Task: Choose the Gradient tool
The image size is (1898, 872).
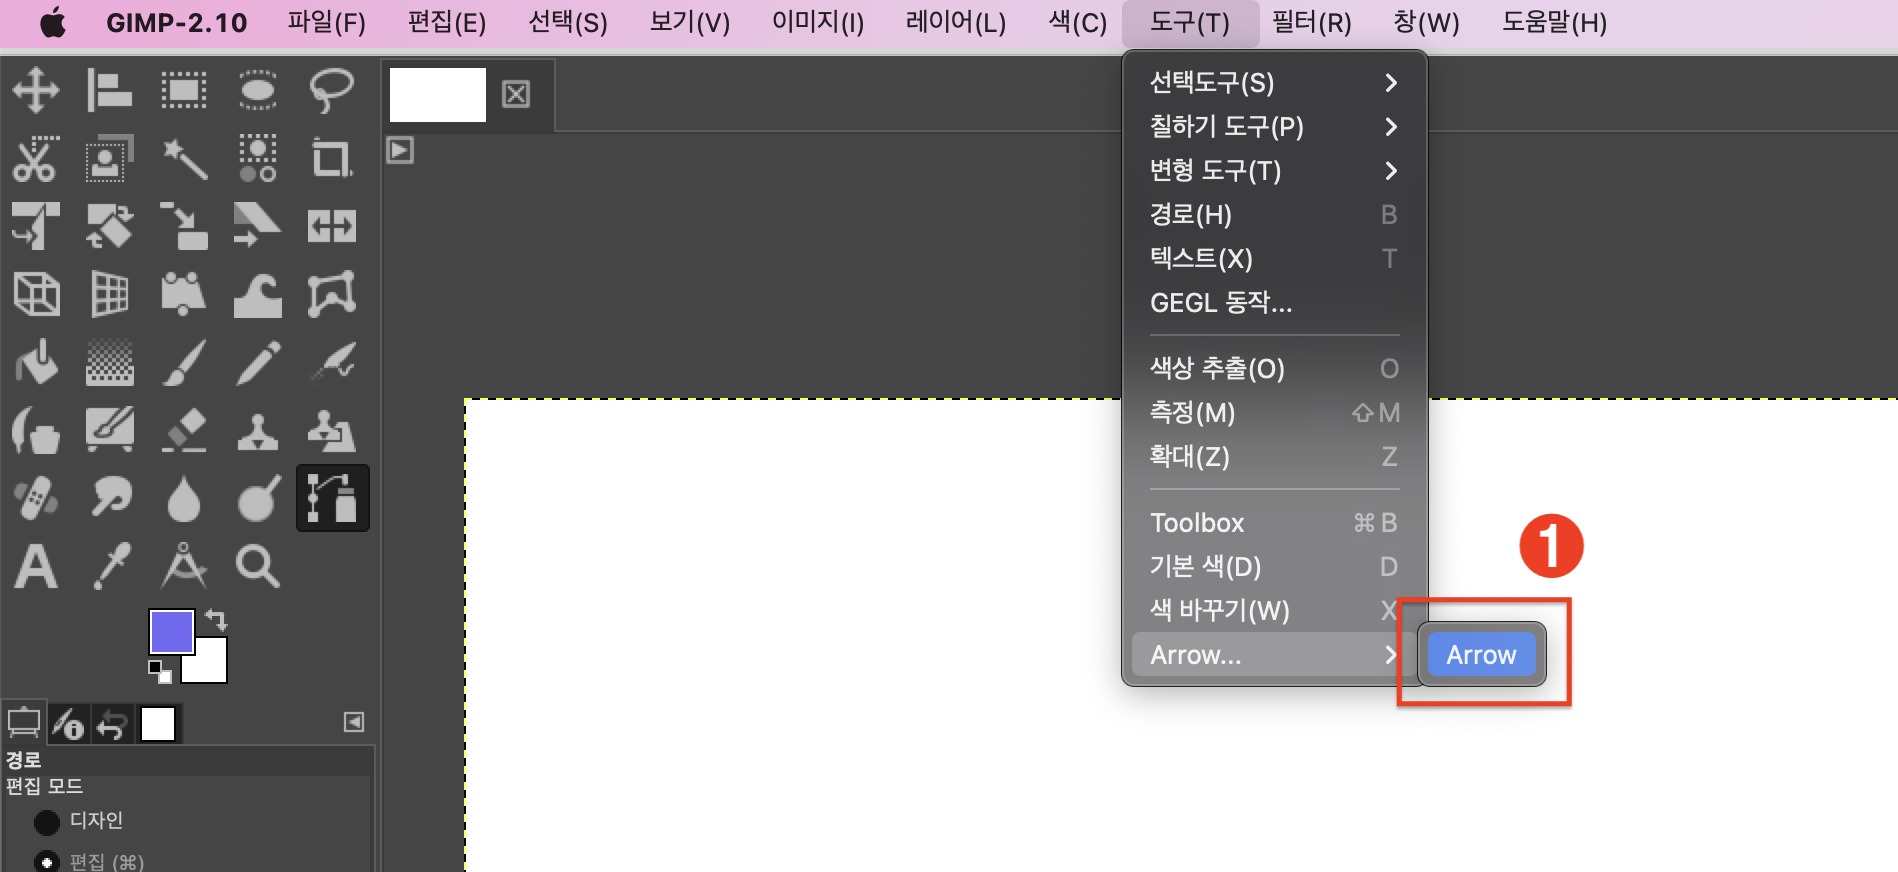Action: coord(110,362)
